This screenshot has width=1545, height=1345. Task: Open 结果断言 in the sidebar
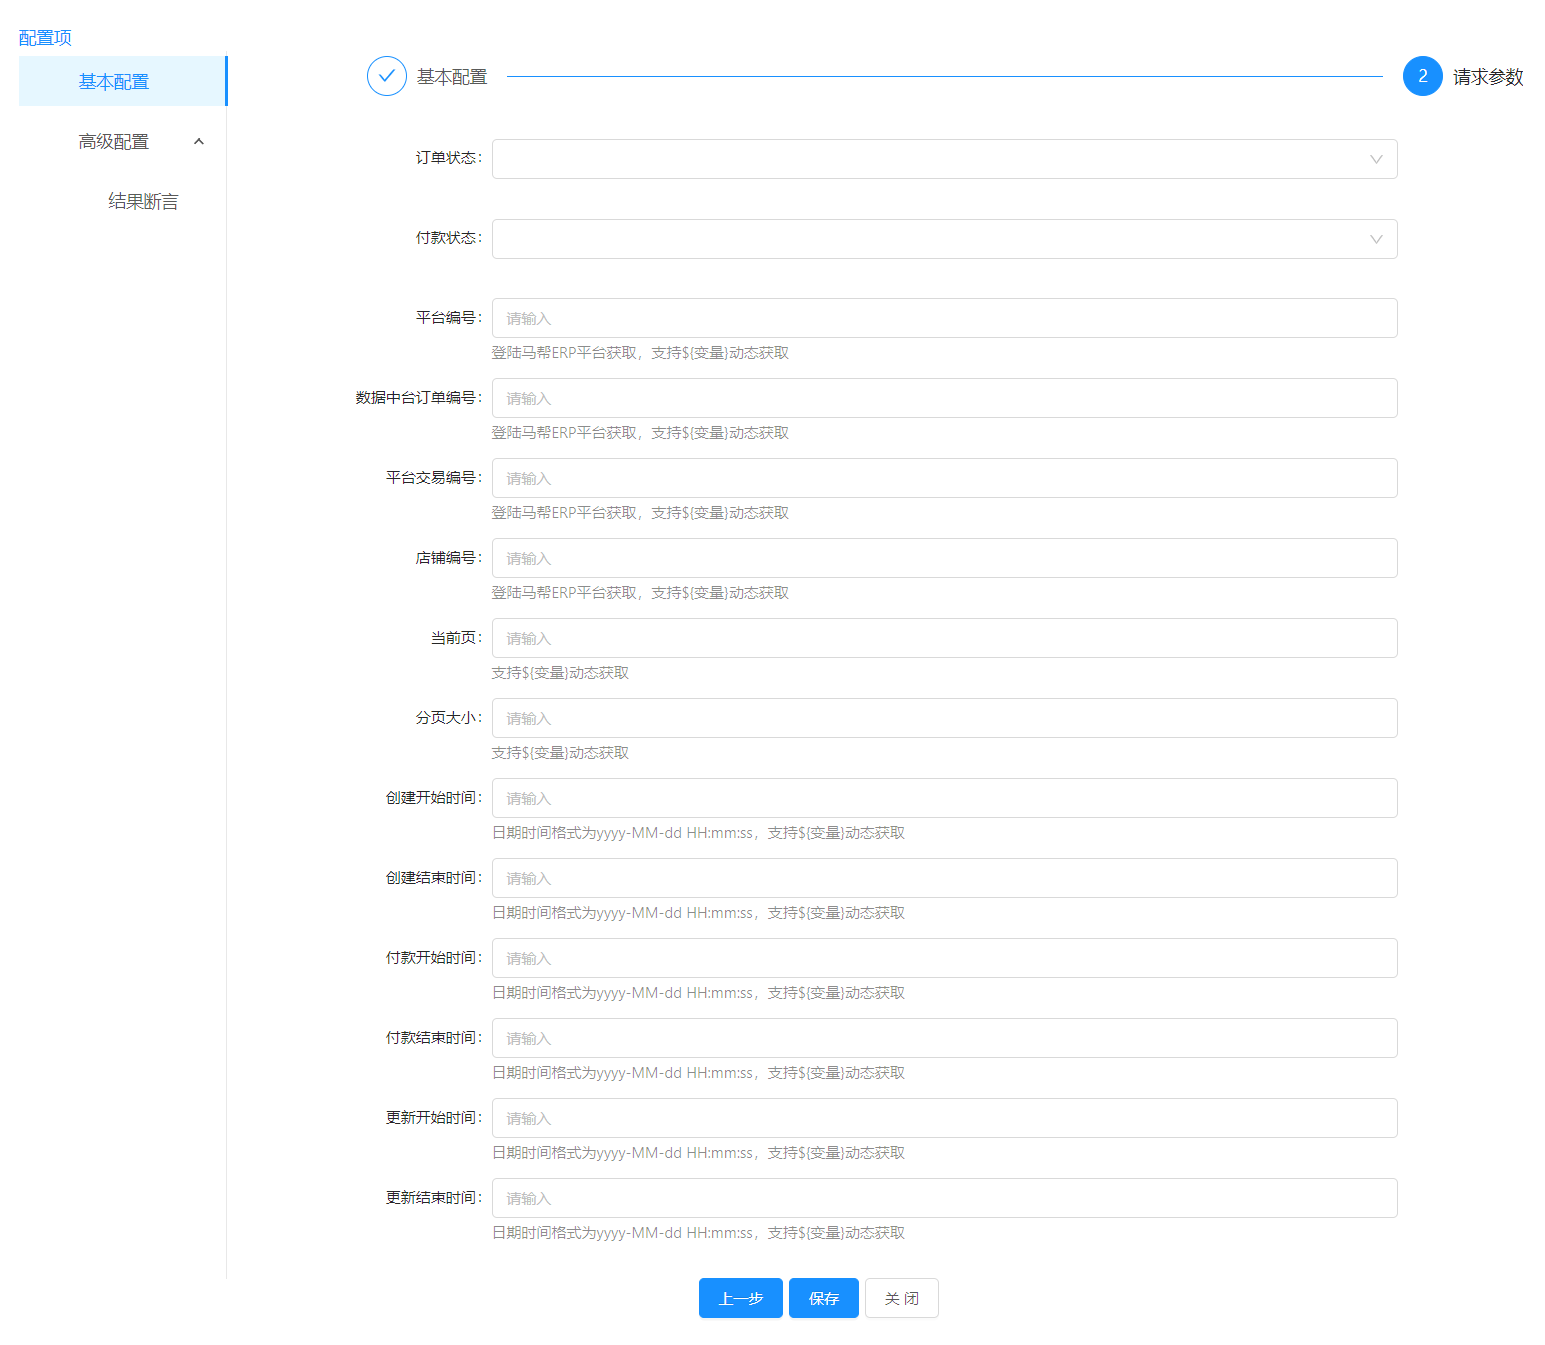[x=143, y=202]
